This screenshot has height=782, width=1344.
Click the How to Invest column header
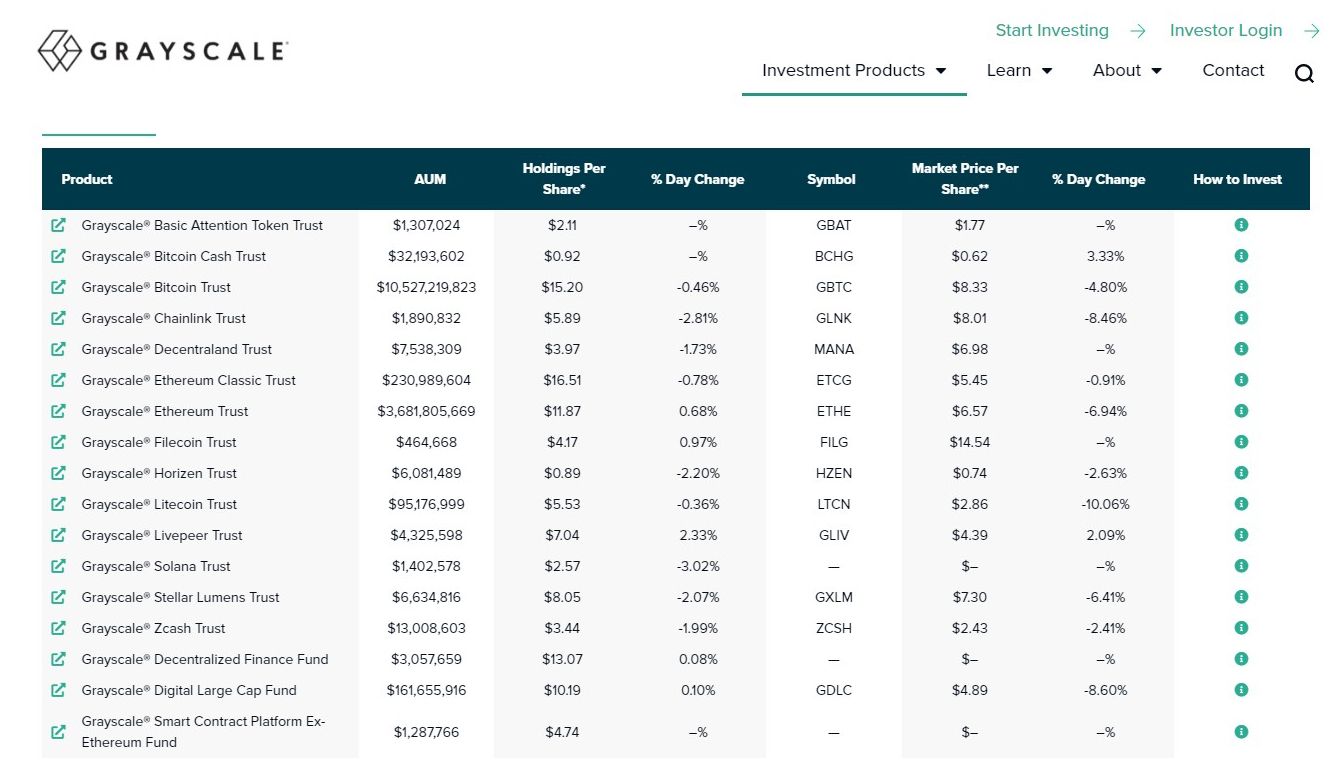[1237, 179]
